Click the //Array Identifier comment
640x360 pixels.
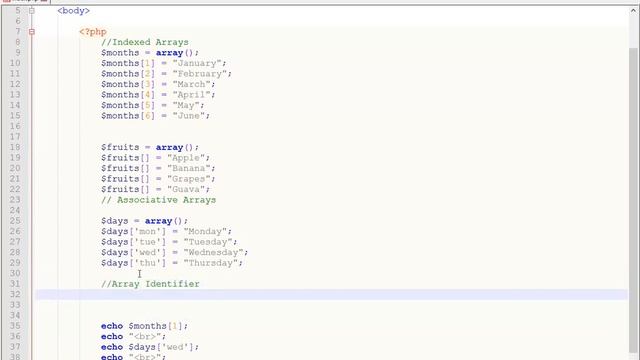(x=150, y=284)
